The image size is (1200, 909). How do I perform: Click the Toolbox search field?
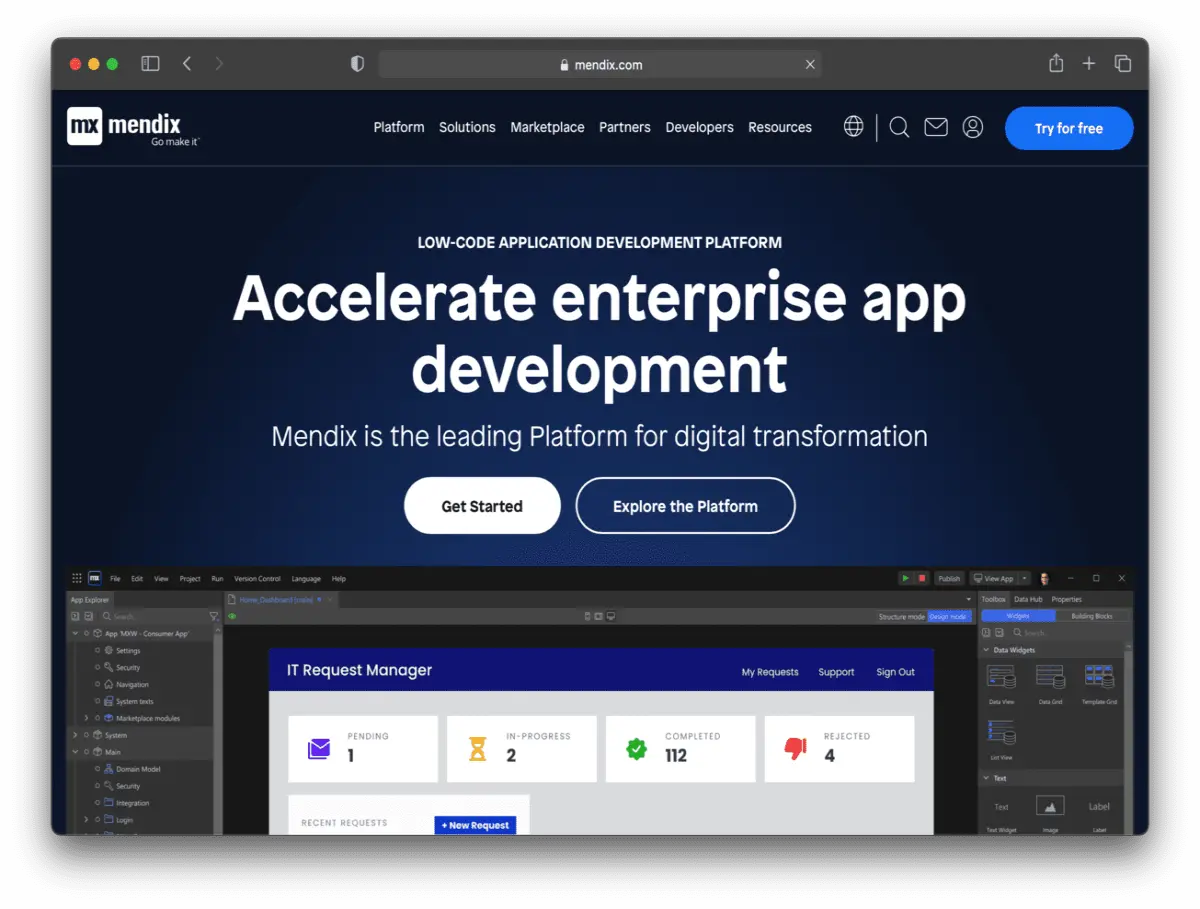(x=1068, y=632)
